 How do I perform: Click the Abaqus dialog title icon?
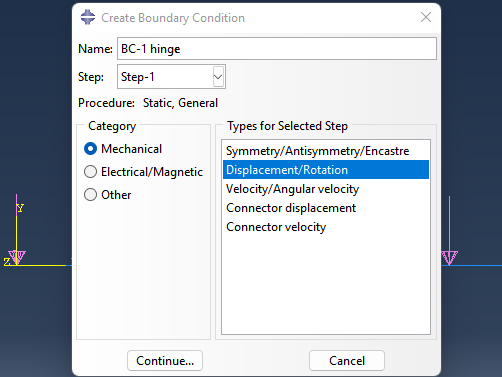88,17
